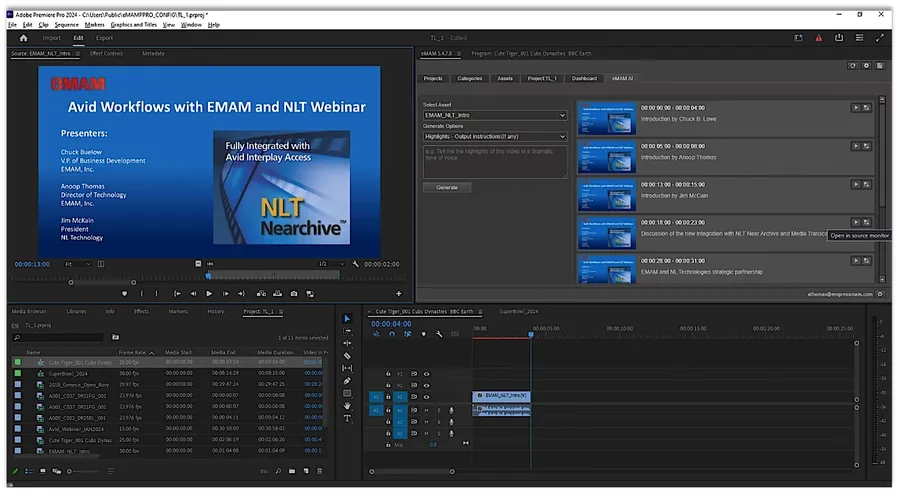This screenshot has width=900, height=490.
Task: Switch to the Dashboard tab in eMAM
Action: 584,79
